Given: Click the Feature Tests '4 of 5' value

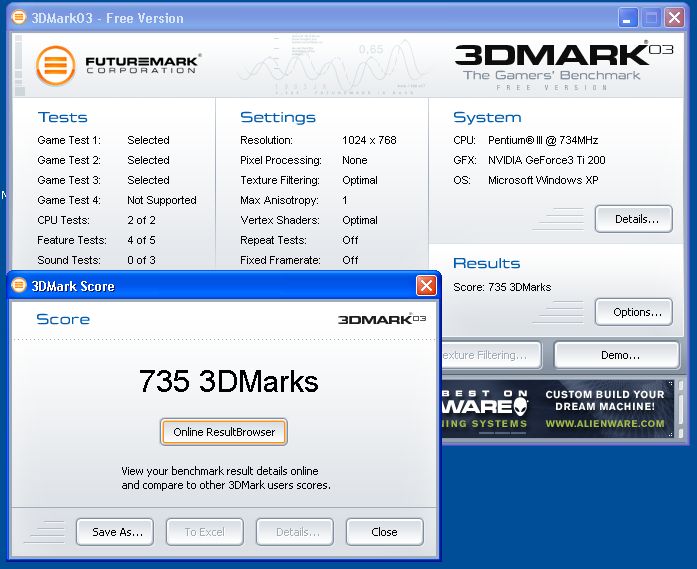Looking at the screenshot, I should tap(141, 240).
